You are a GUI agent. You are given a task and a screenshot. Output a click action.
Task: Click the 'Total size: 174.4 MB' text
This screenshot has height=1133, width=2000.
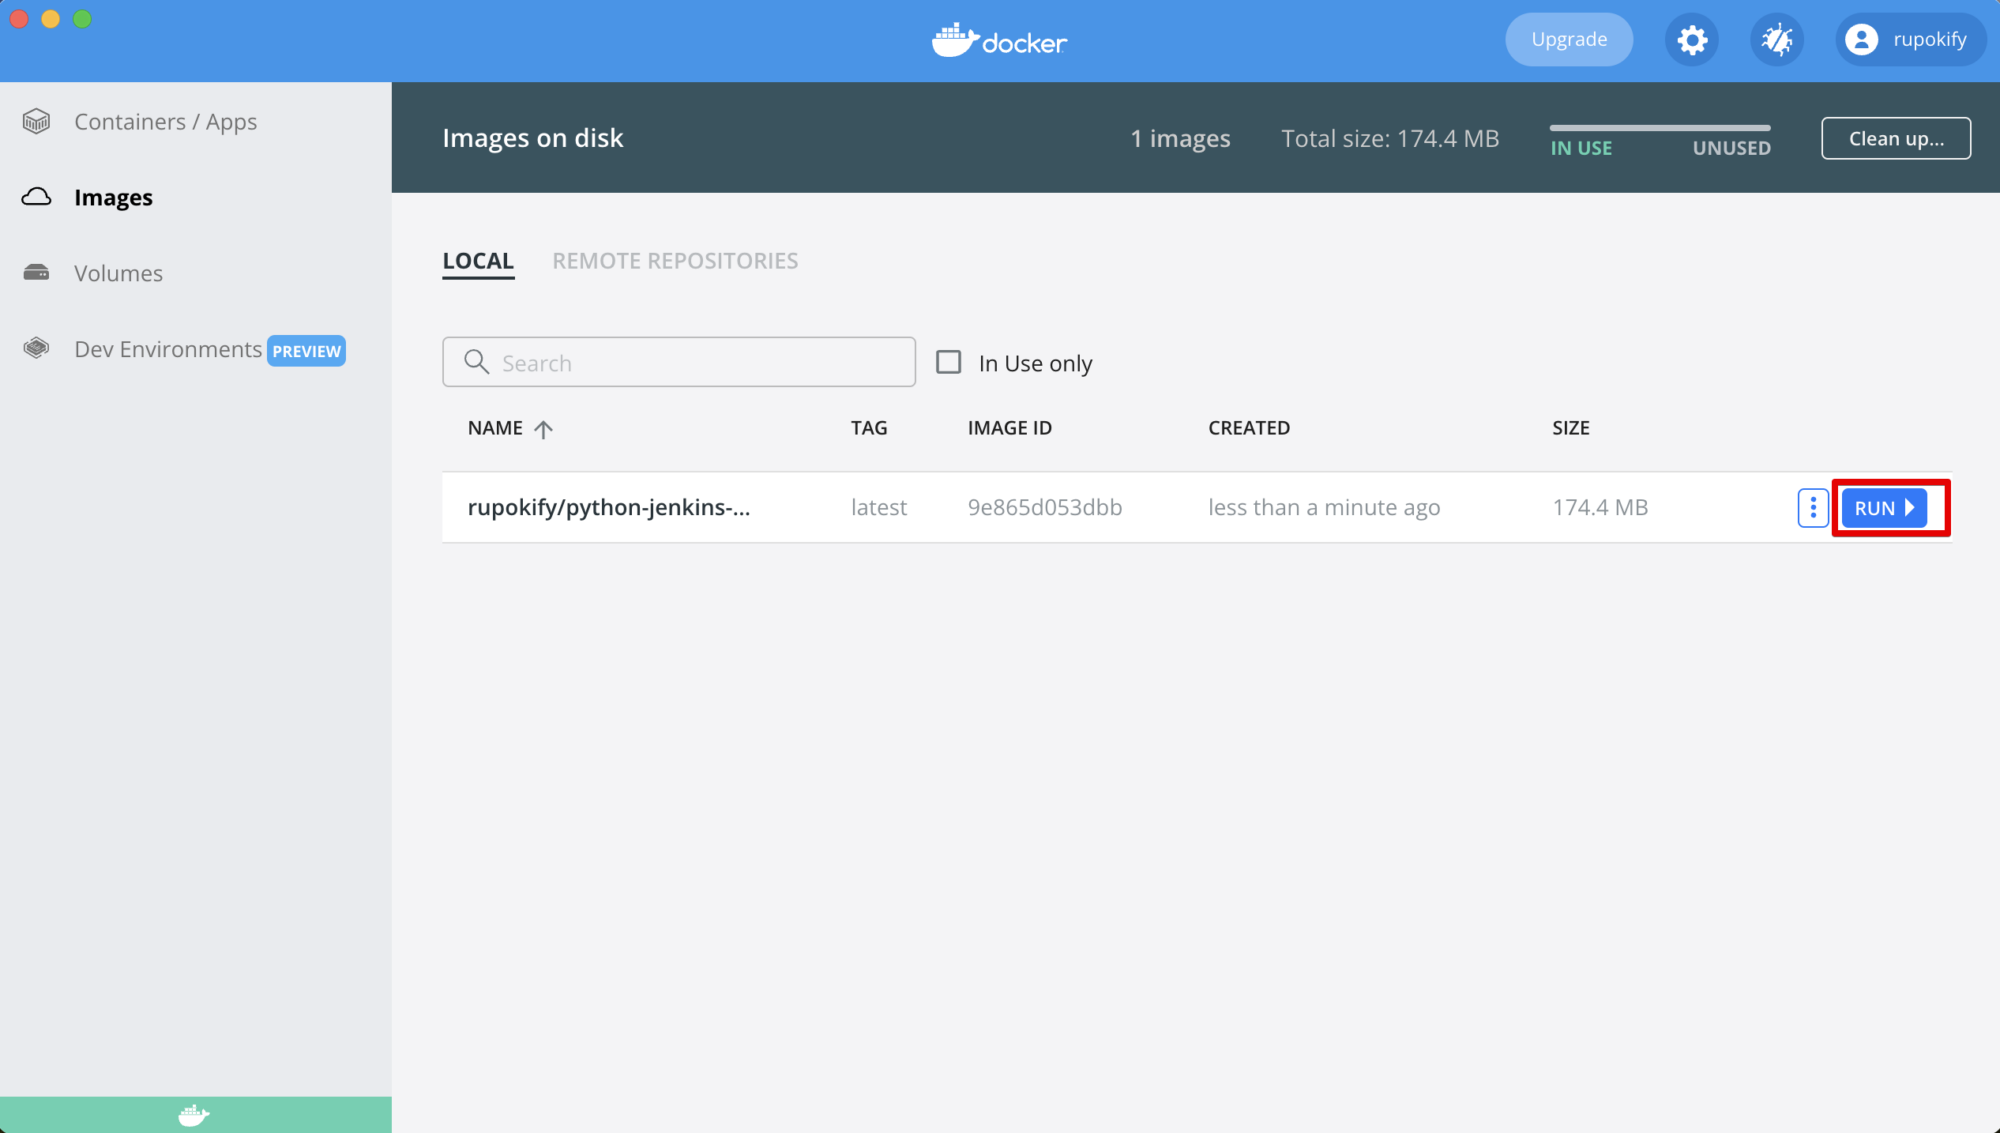(x=1390, y=138)
